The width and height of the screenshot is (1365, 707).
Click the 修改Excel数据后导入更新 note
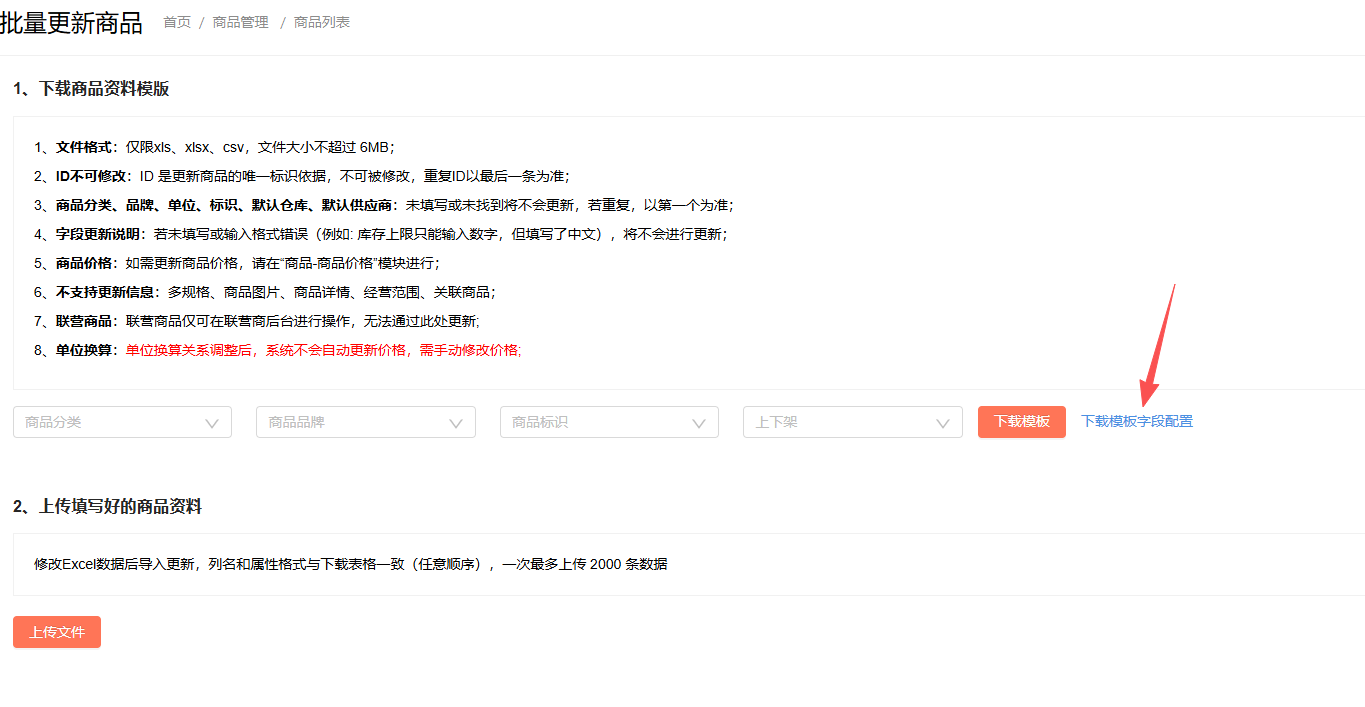point(350,564)
